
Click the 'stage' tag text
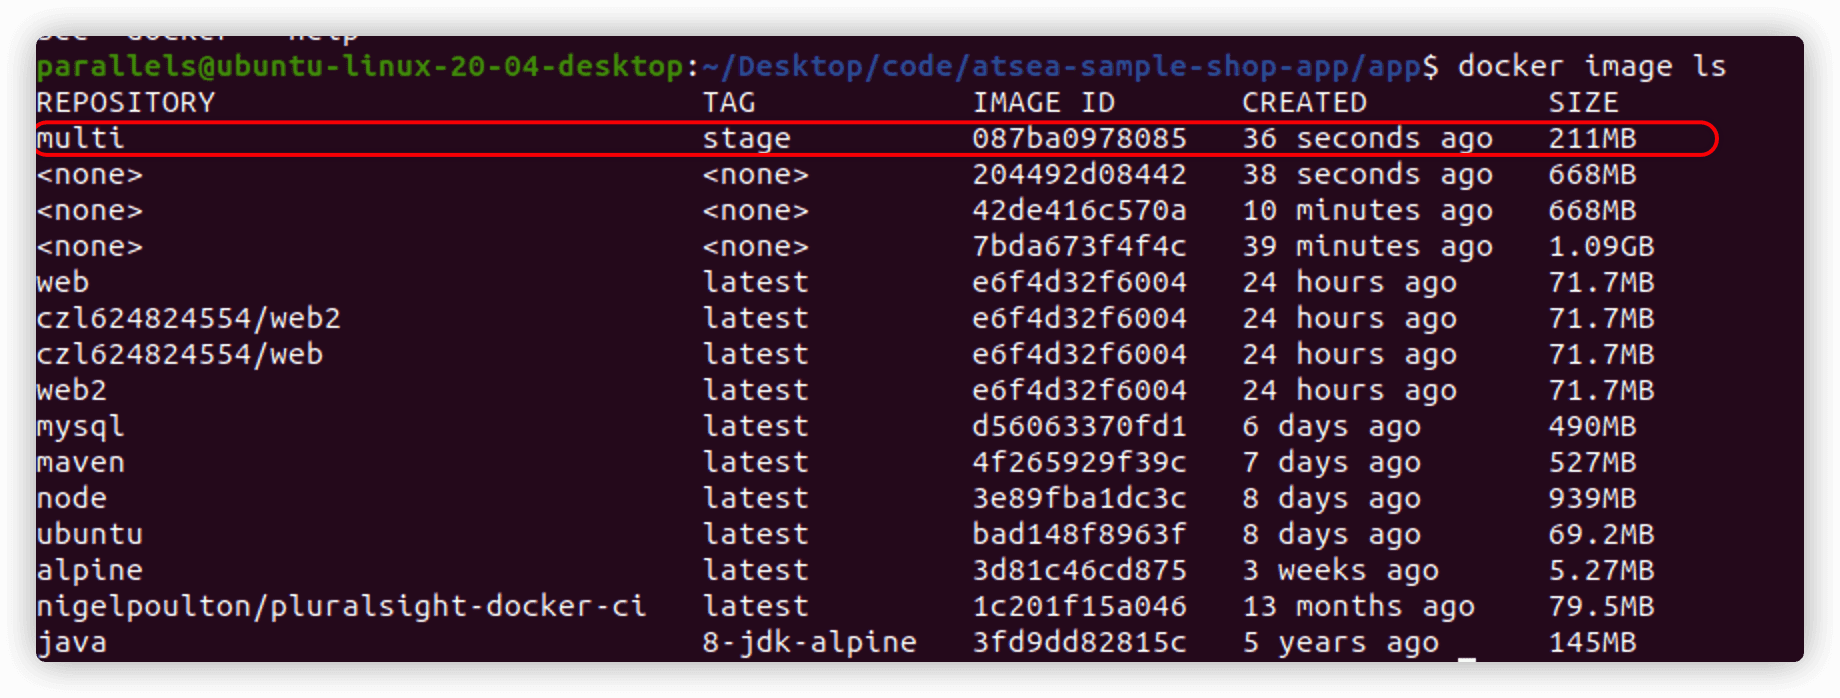(x=746, y=138)
